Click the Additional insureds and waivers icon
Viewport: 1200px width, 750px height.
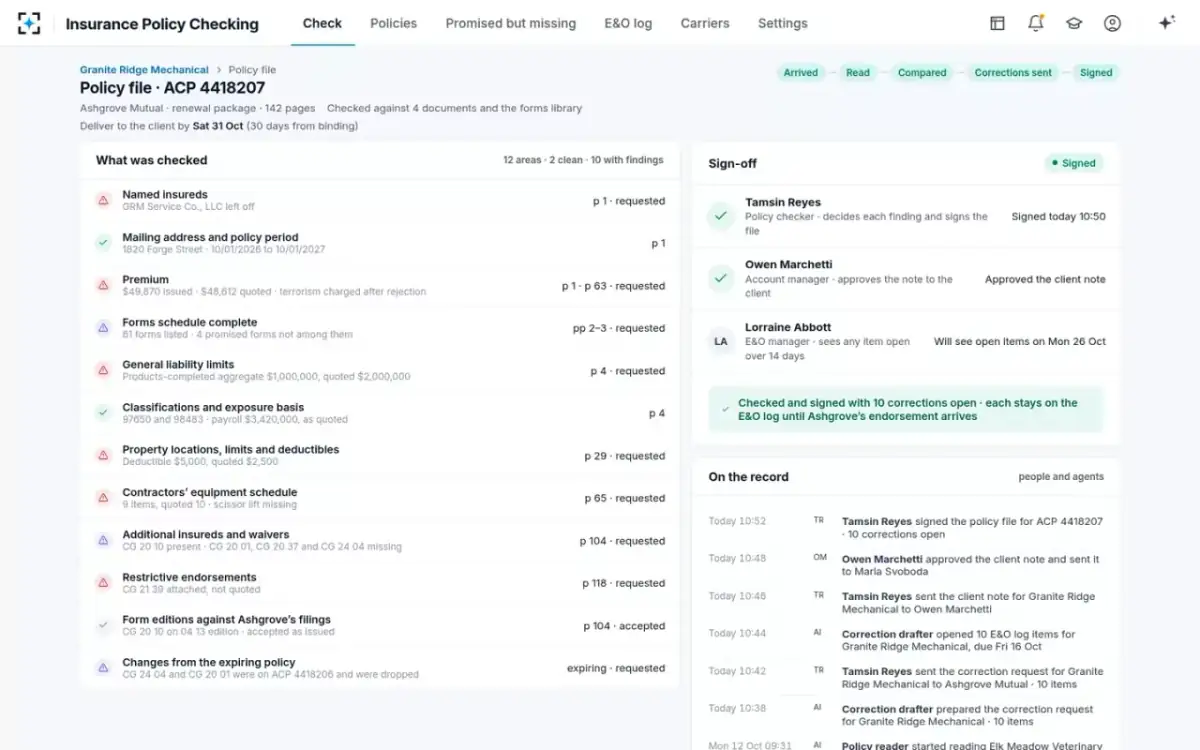pyautogui.click(x=103, y=540)
